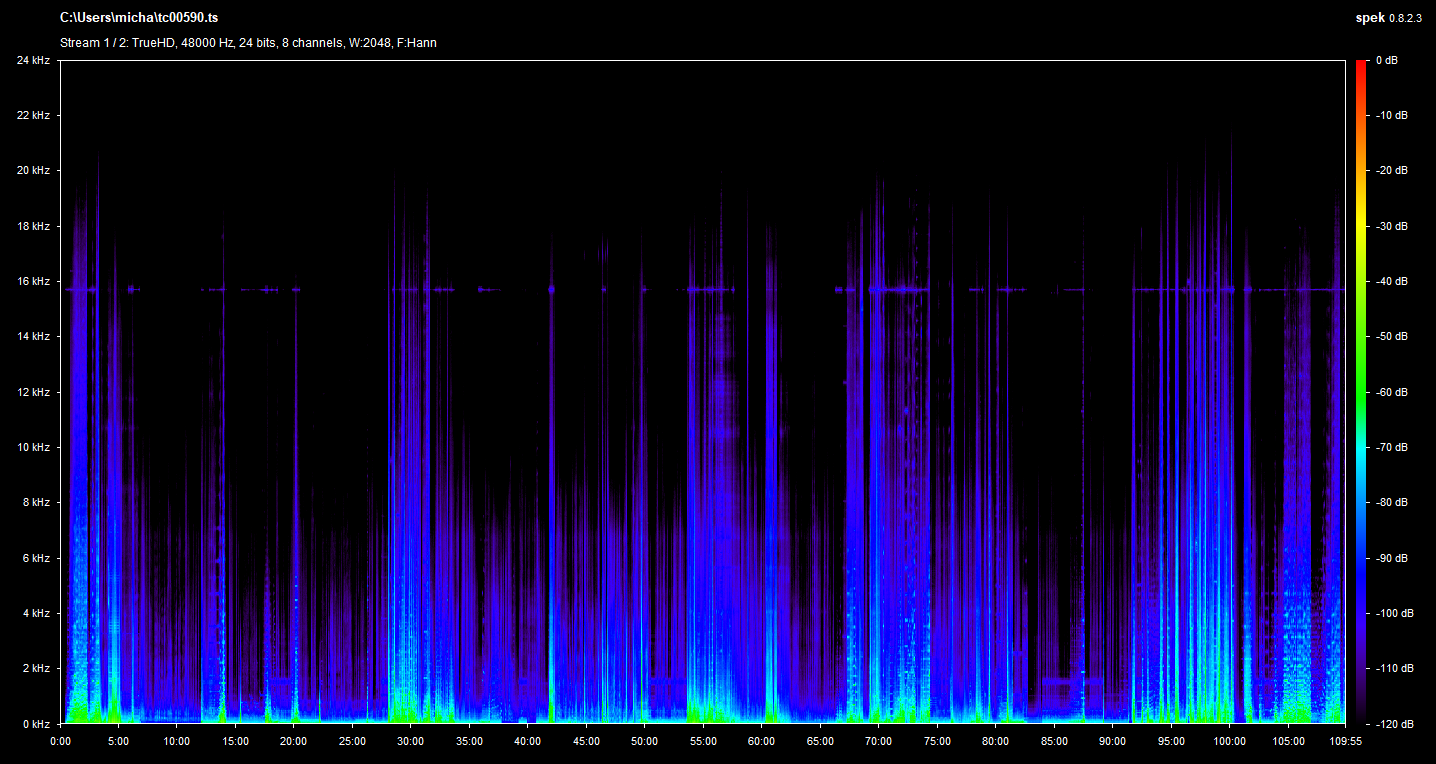Viewport: 1436px width, 764px height.
Task: Select the 8 kHz frequency axis label
Action: pyautogui.click(x=35, y=503)
